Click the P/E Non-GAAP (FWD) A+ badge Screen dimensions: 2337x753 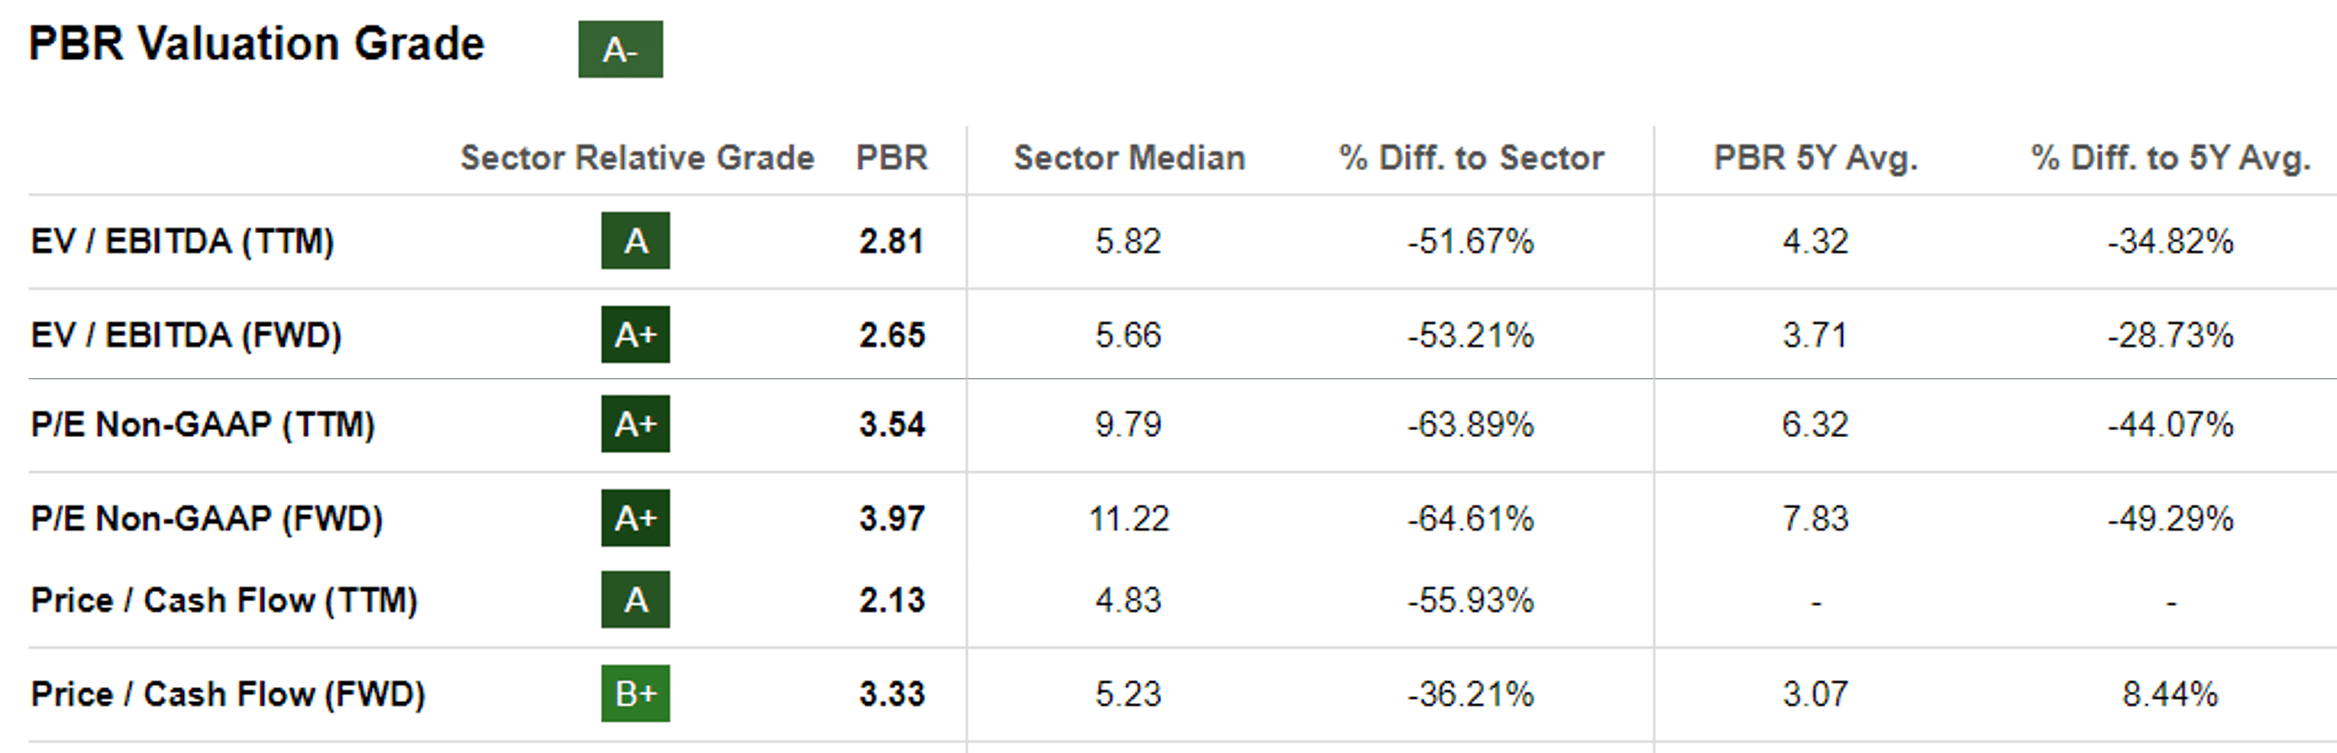coord(635,518)
